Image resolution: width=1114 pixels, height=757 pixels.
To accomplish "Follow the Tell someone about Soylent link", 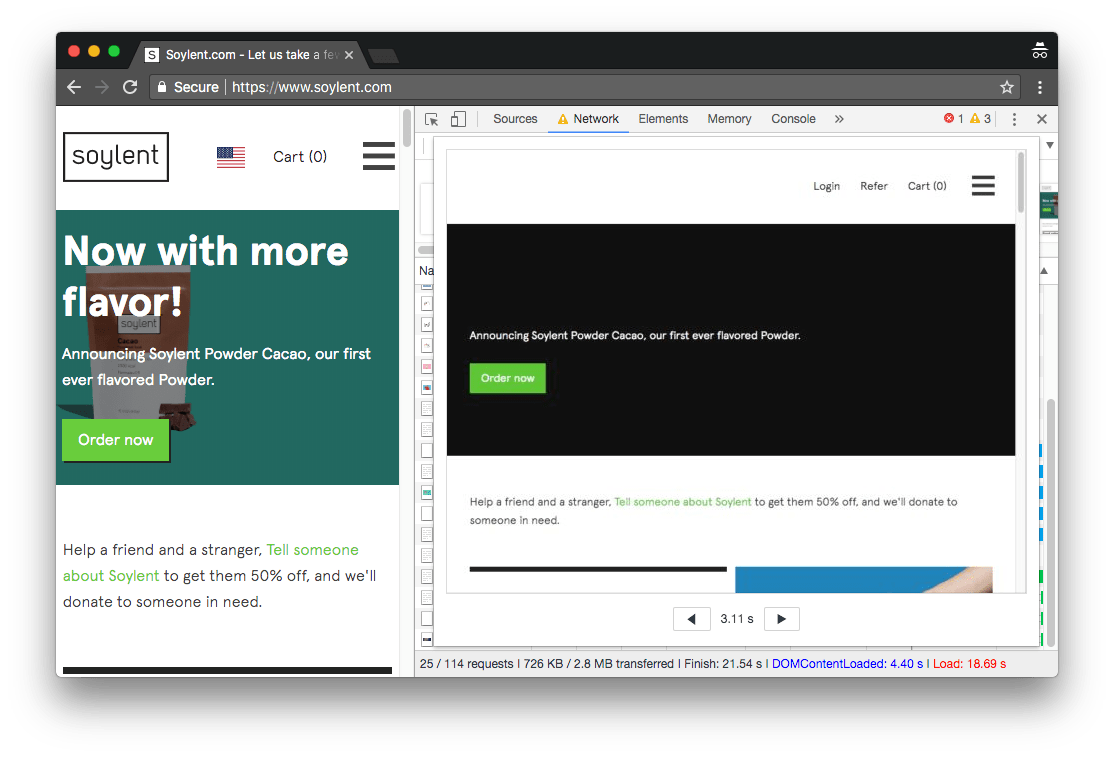I will [x=211, y=562].
